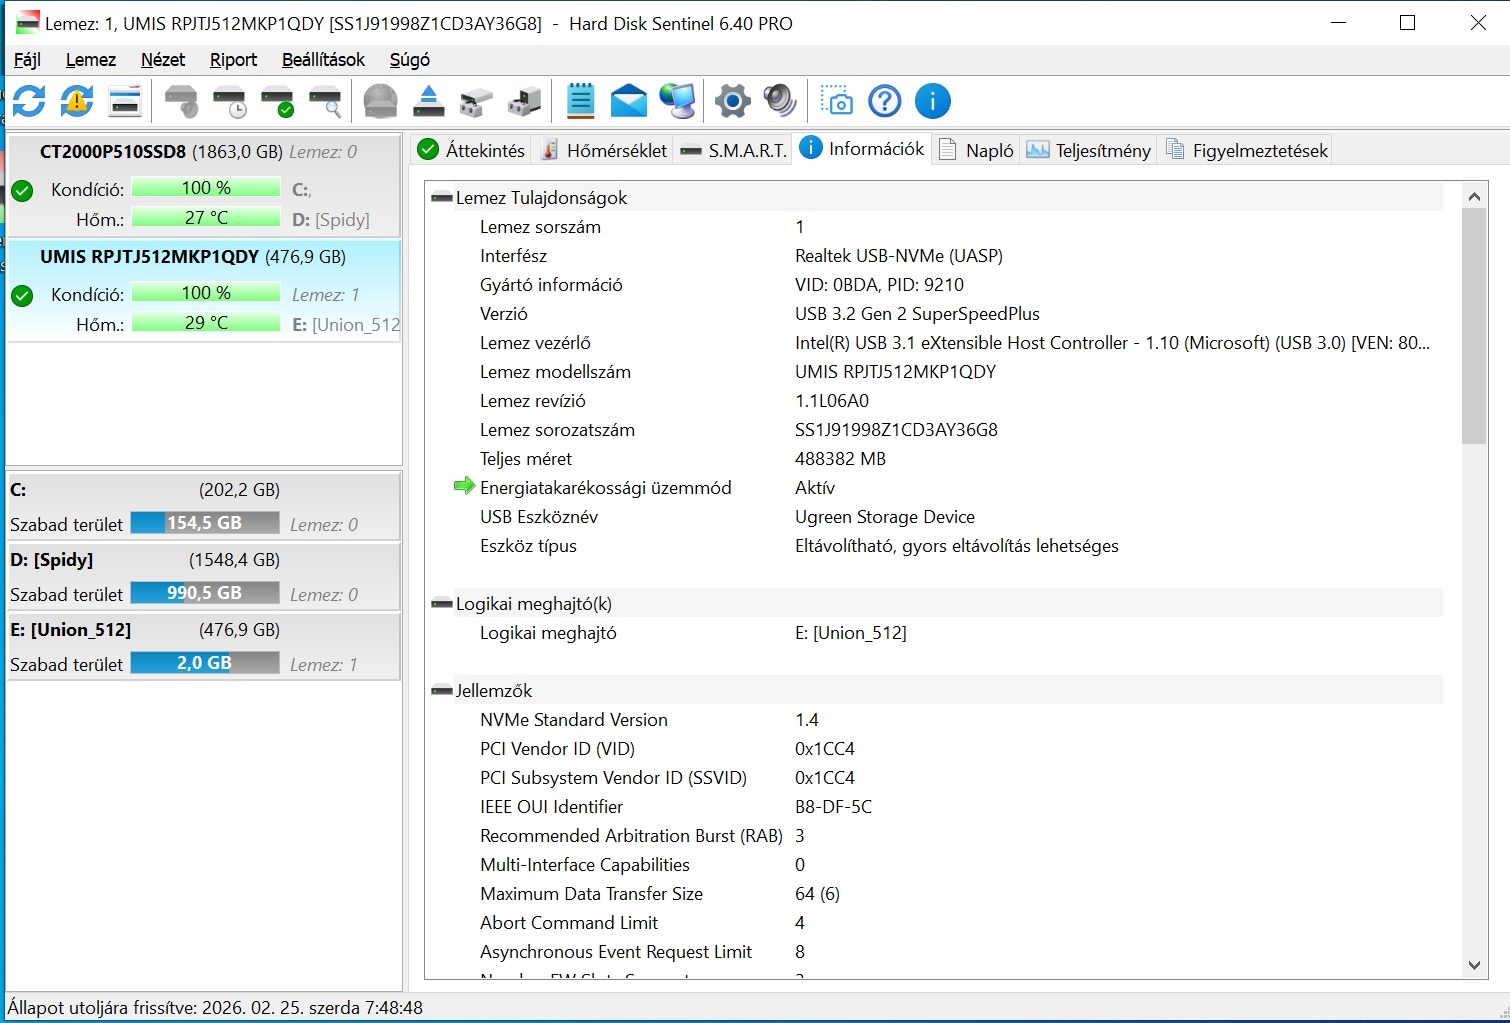Viewport: 1510px width, 1023px height.
Task: Click the status bar last-refresh text
Action: tap(215, 1007)
